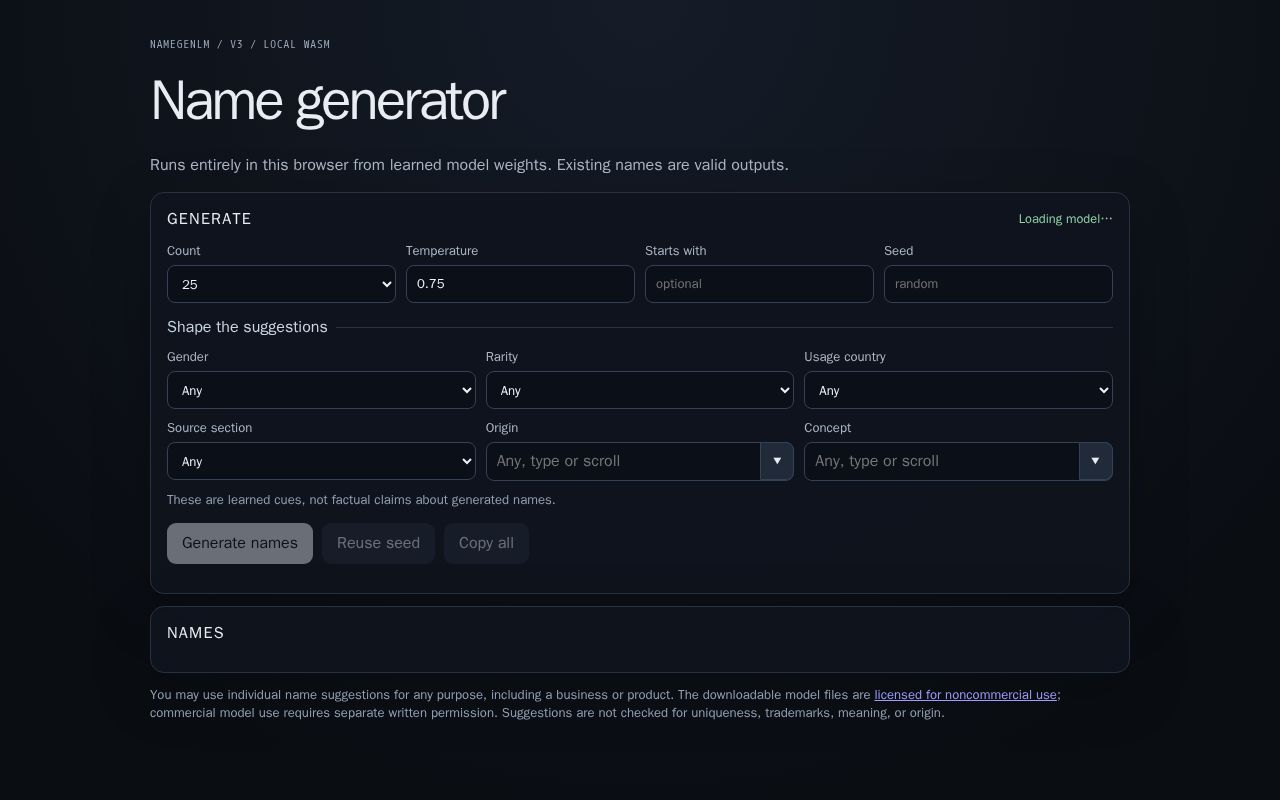Click the Temperature field with 0.75
The width and height of the screenshot is (1280, 800).
[520, 284]
